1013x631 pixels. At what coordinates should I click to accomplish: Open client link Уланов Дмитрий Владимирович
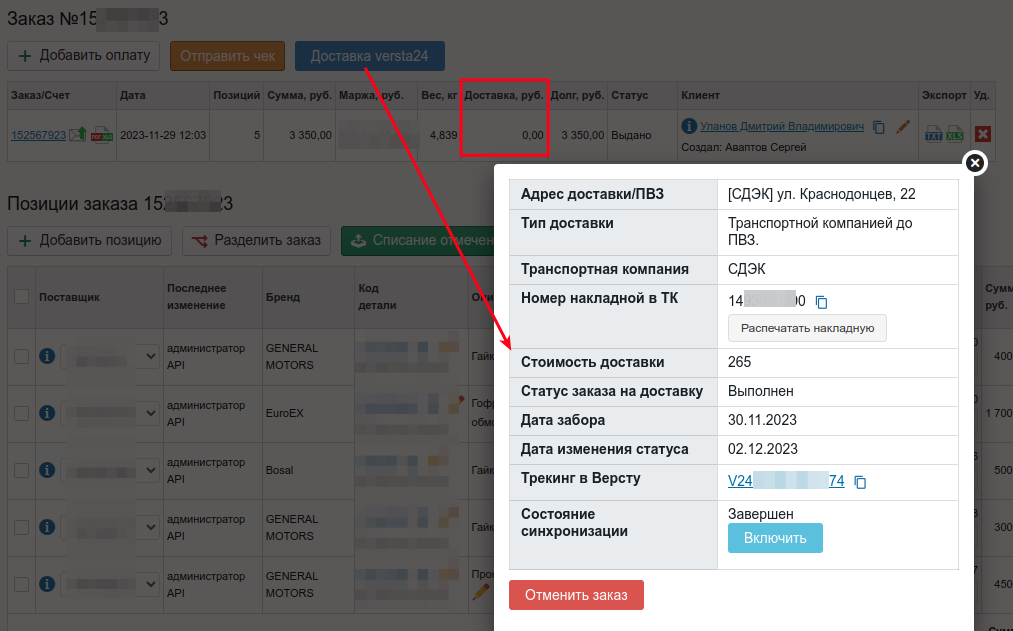pos(782,127)
